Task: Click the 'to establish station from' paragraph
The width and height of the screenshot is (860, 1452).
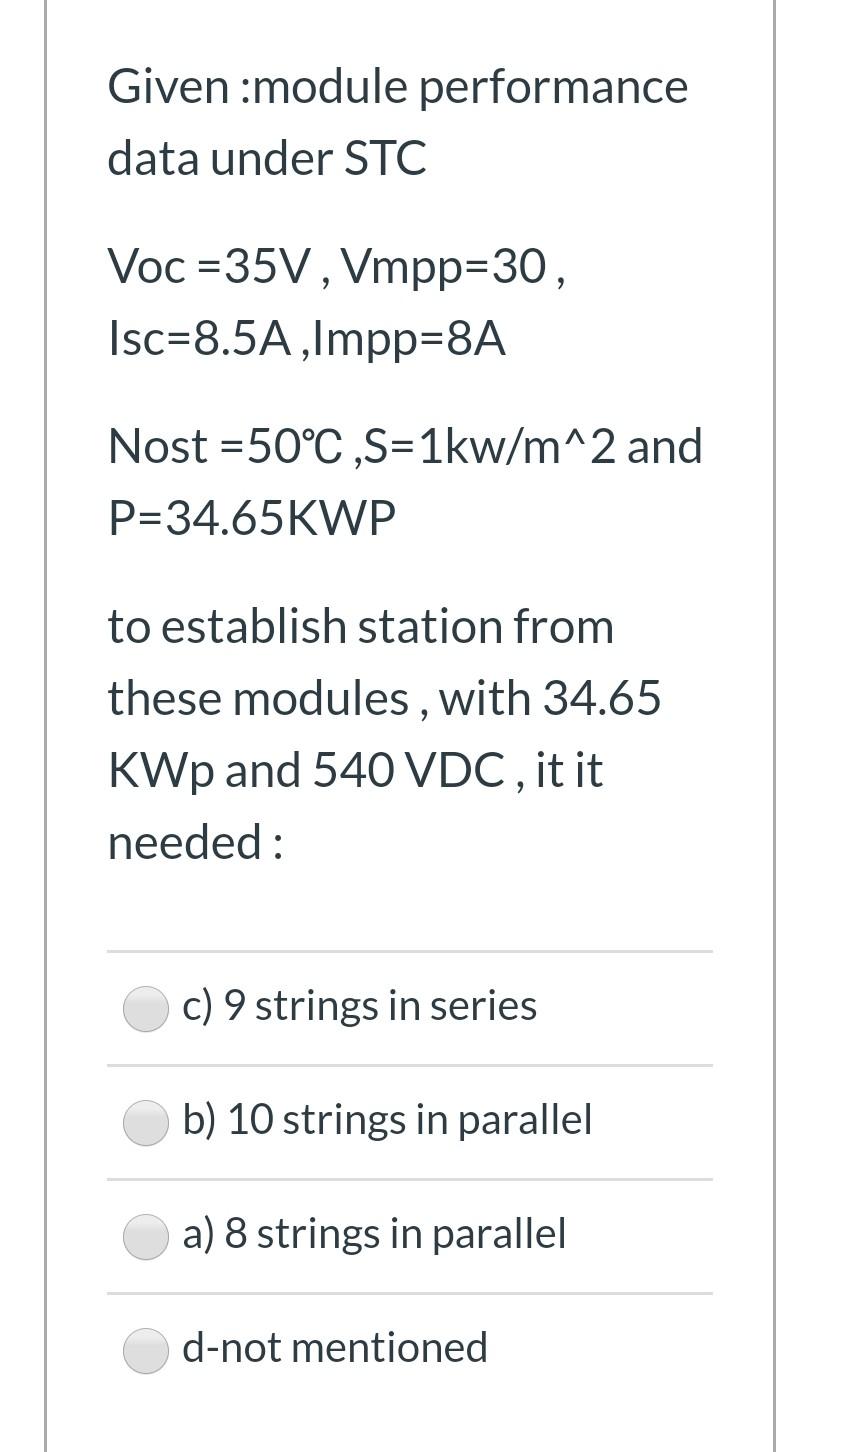Action: click(360, 627)
